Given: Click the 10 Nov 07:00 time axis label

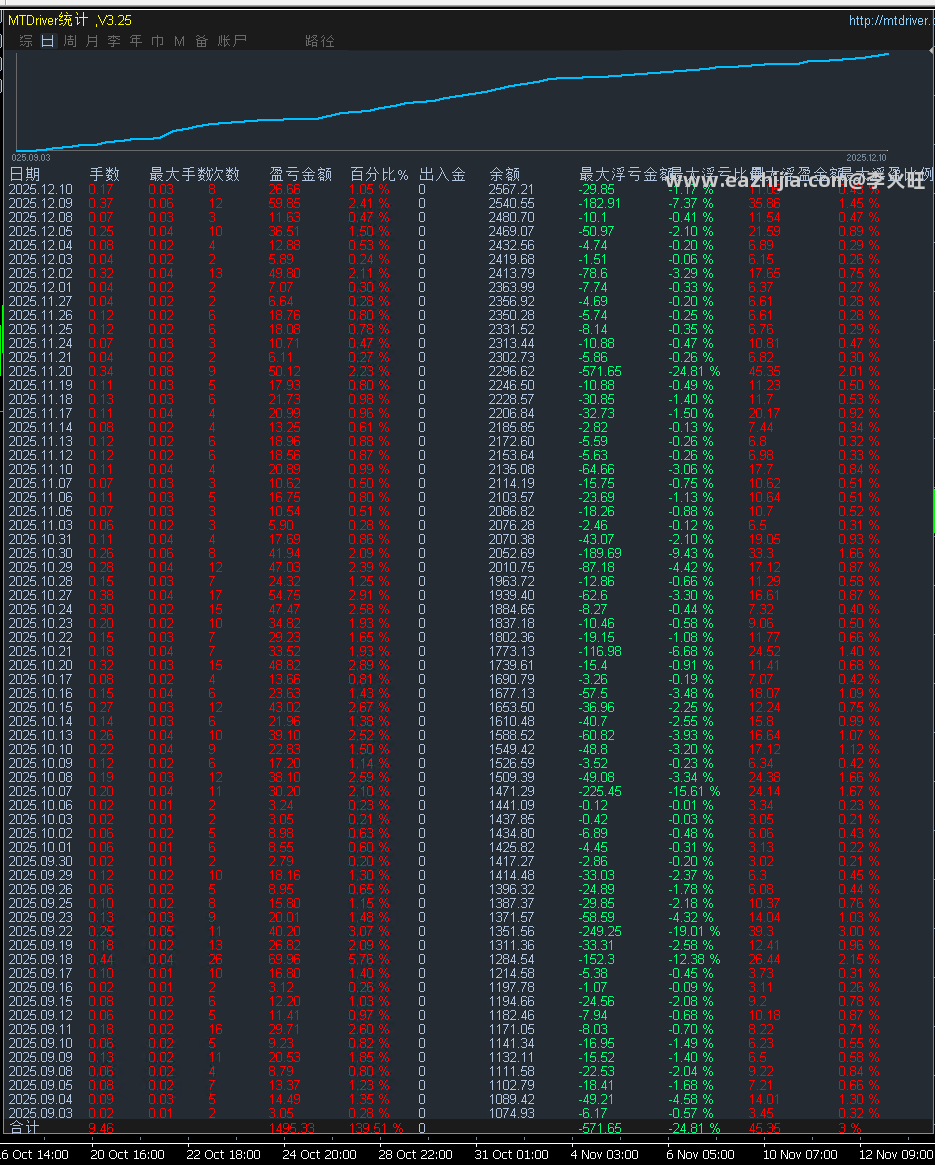Looking at the screenshot, I should click(x=800, y=1155).
